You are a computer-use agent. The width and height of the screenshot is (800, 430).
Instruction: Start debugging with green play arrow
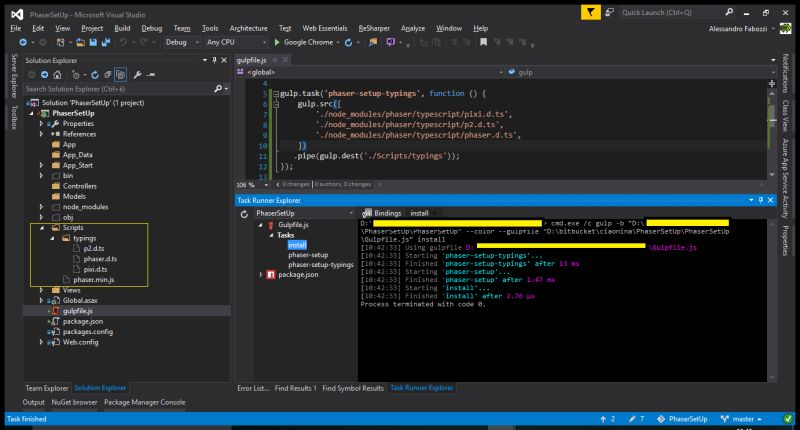point(277,42)
